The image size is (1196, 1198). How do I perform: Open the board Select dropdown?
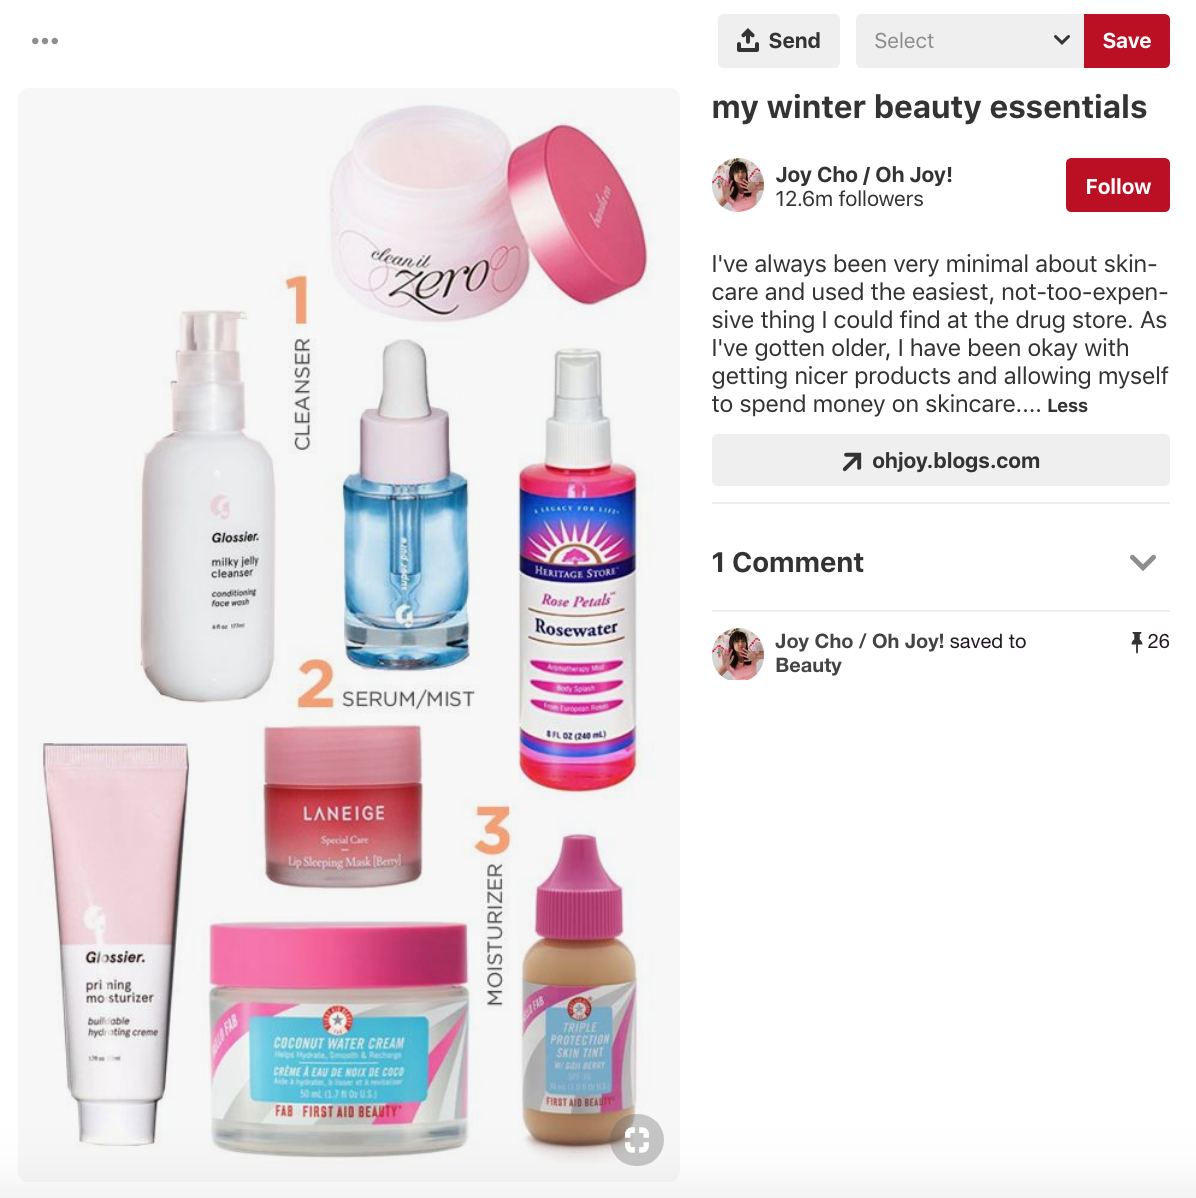969,40
